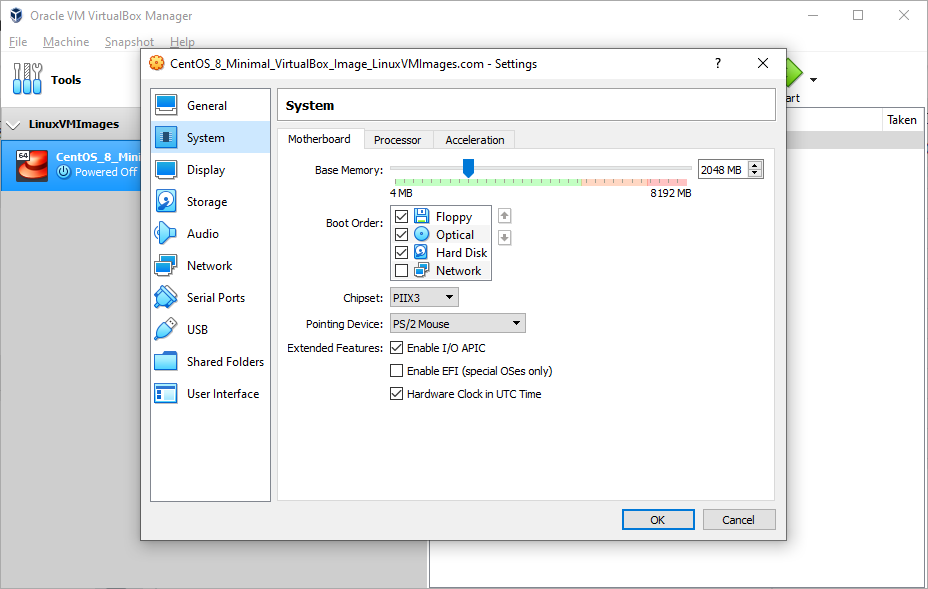Image resolution: width=928 pixels, height=589 pixels.
Task: Open the File menu
Action: [x=18, y=42]
